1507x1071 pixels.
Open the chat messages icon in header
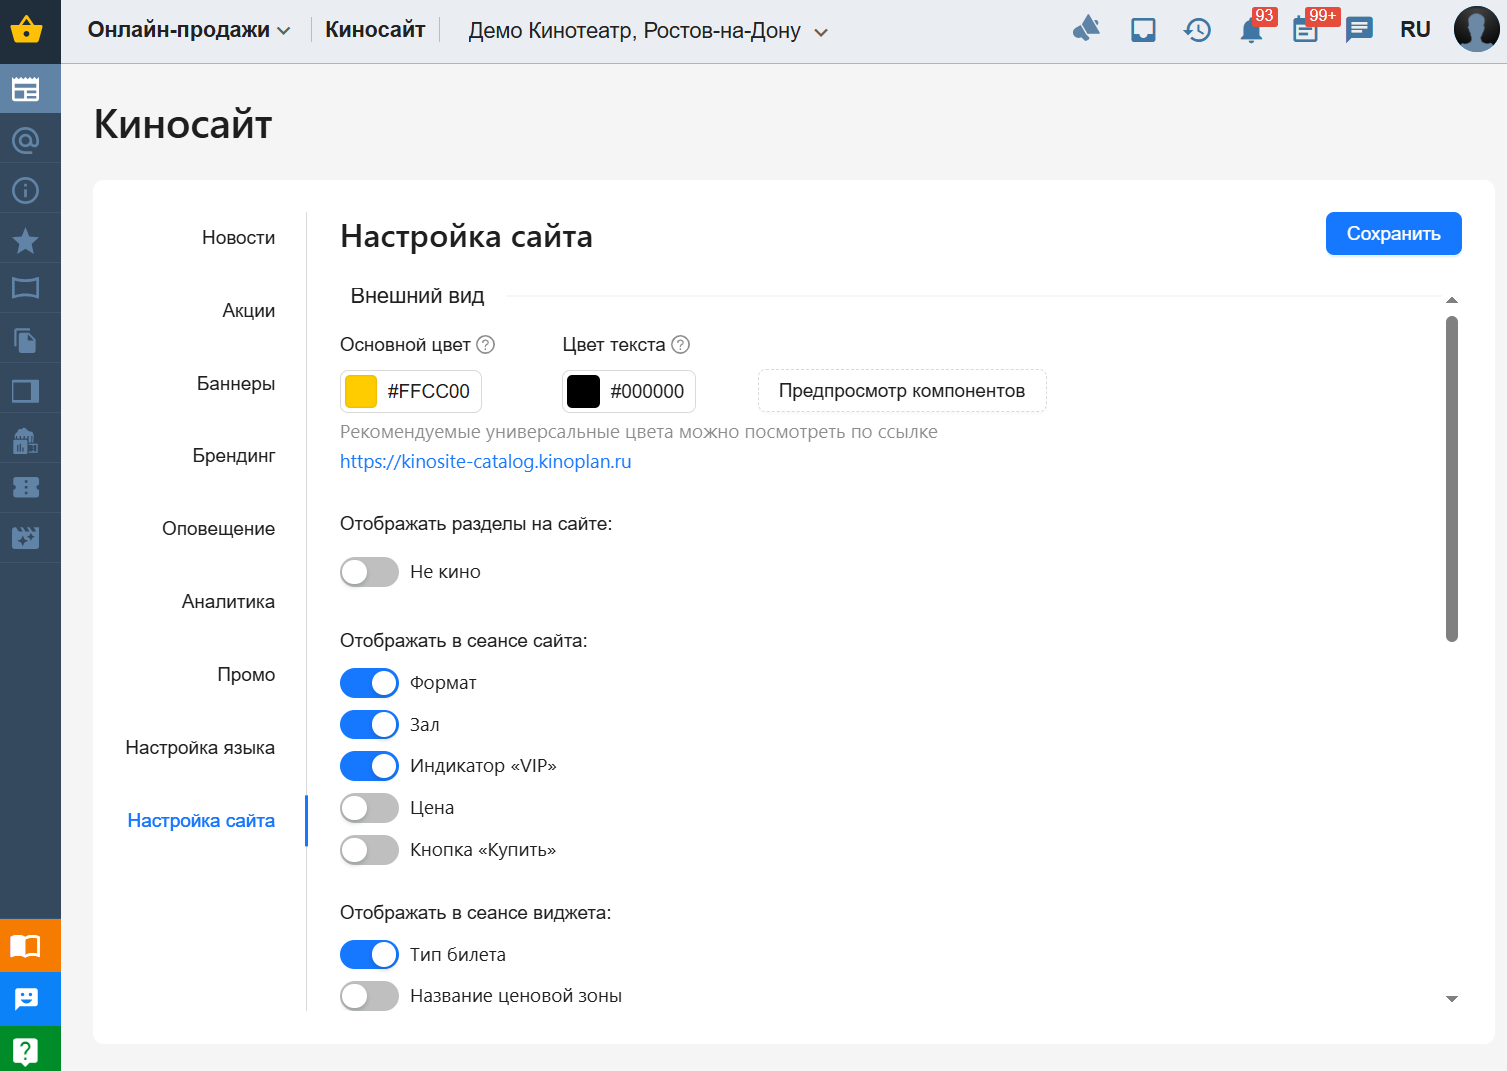tap(1359, 30)
